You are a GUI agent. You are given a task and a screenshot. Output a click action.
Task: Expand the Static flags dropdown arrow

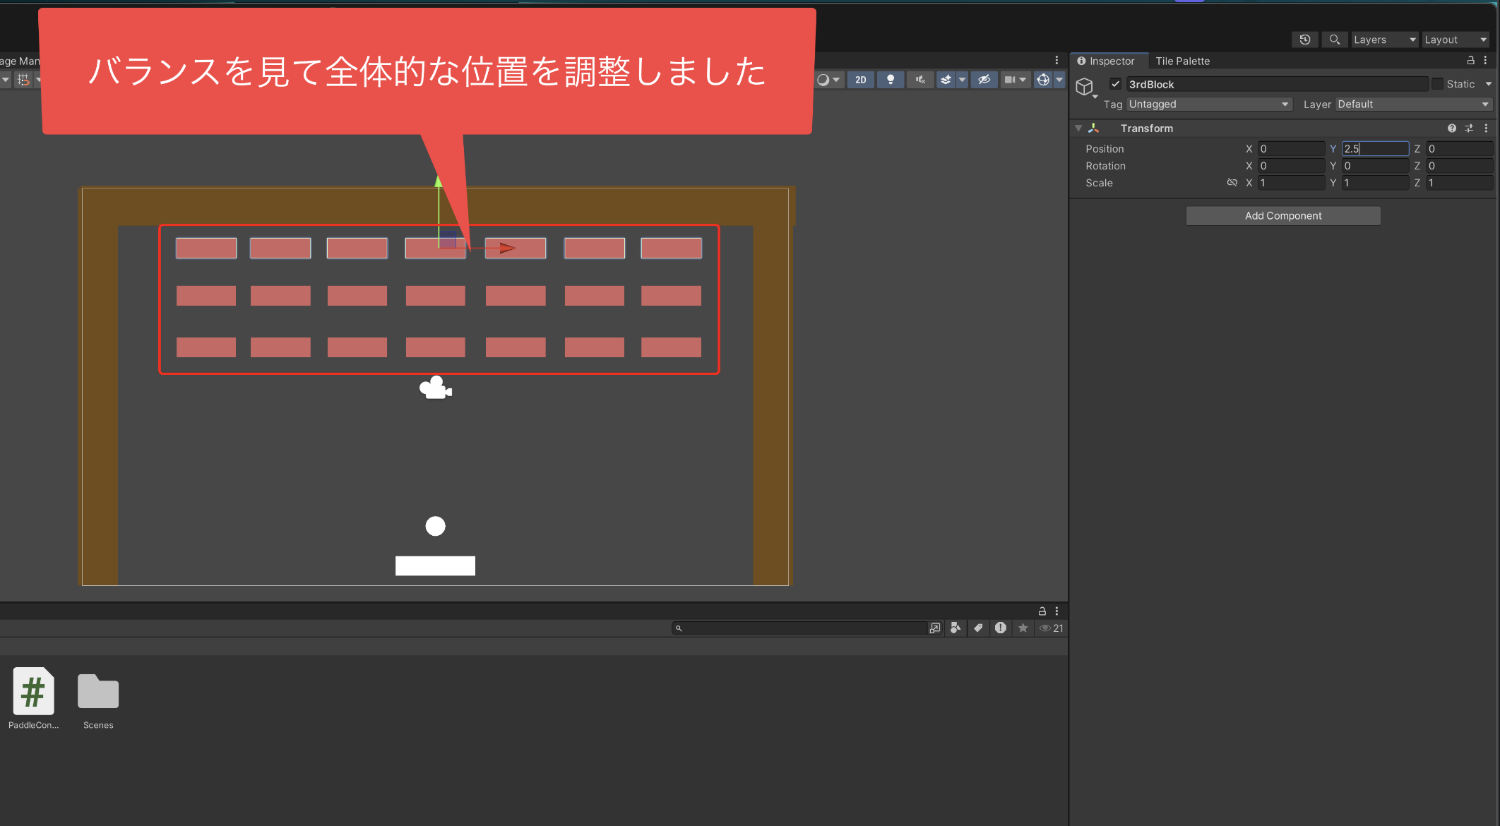pos(1488,84)
